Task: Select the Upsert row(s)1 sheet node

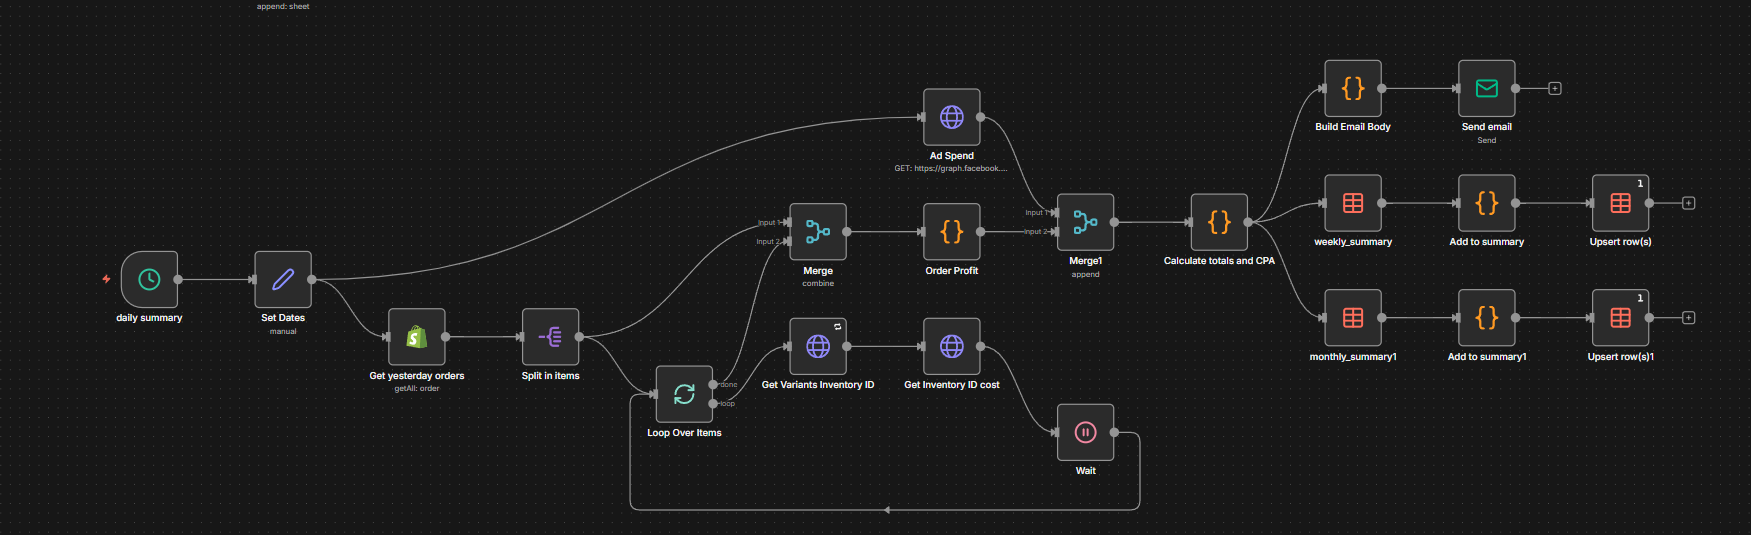Action: point(1621,318)
